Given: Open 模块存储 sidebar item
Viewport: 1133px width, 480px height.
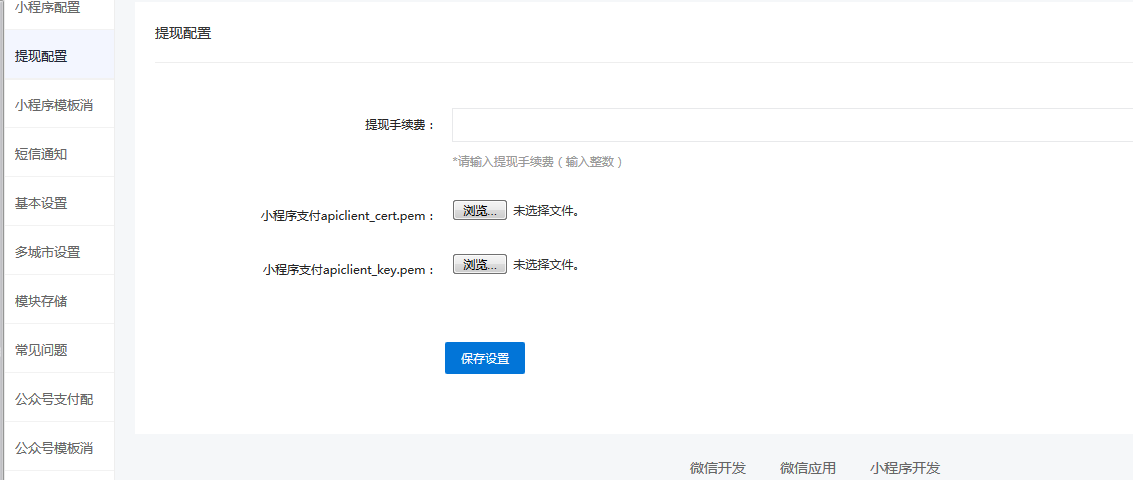Looking at the screenshot, I should pyautogui.click(x=59, y=301).
